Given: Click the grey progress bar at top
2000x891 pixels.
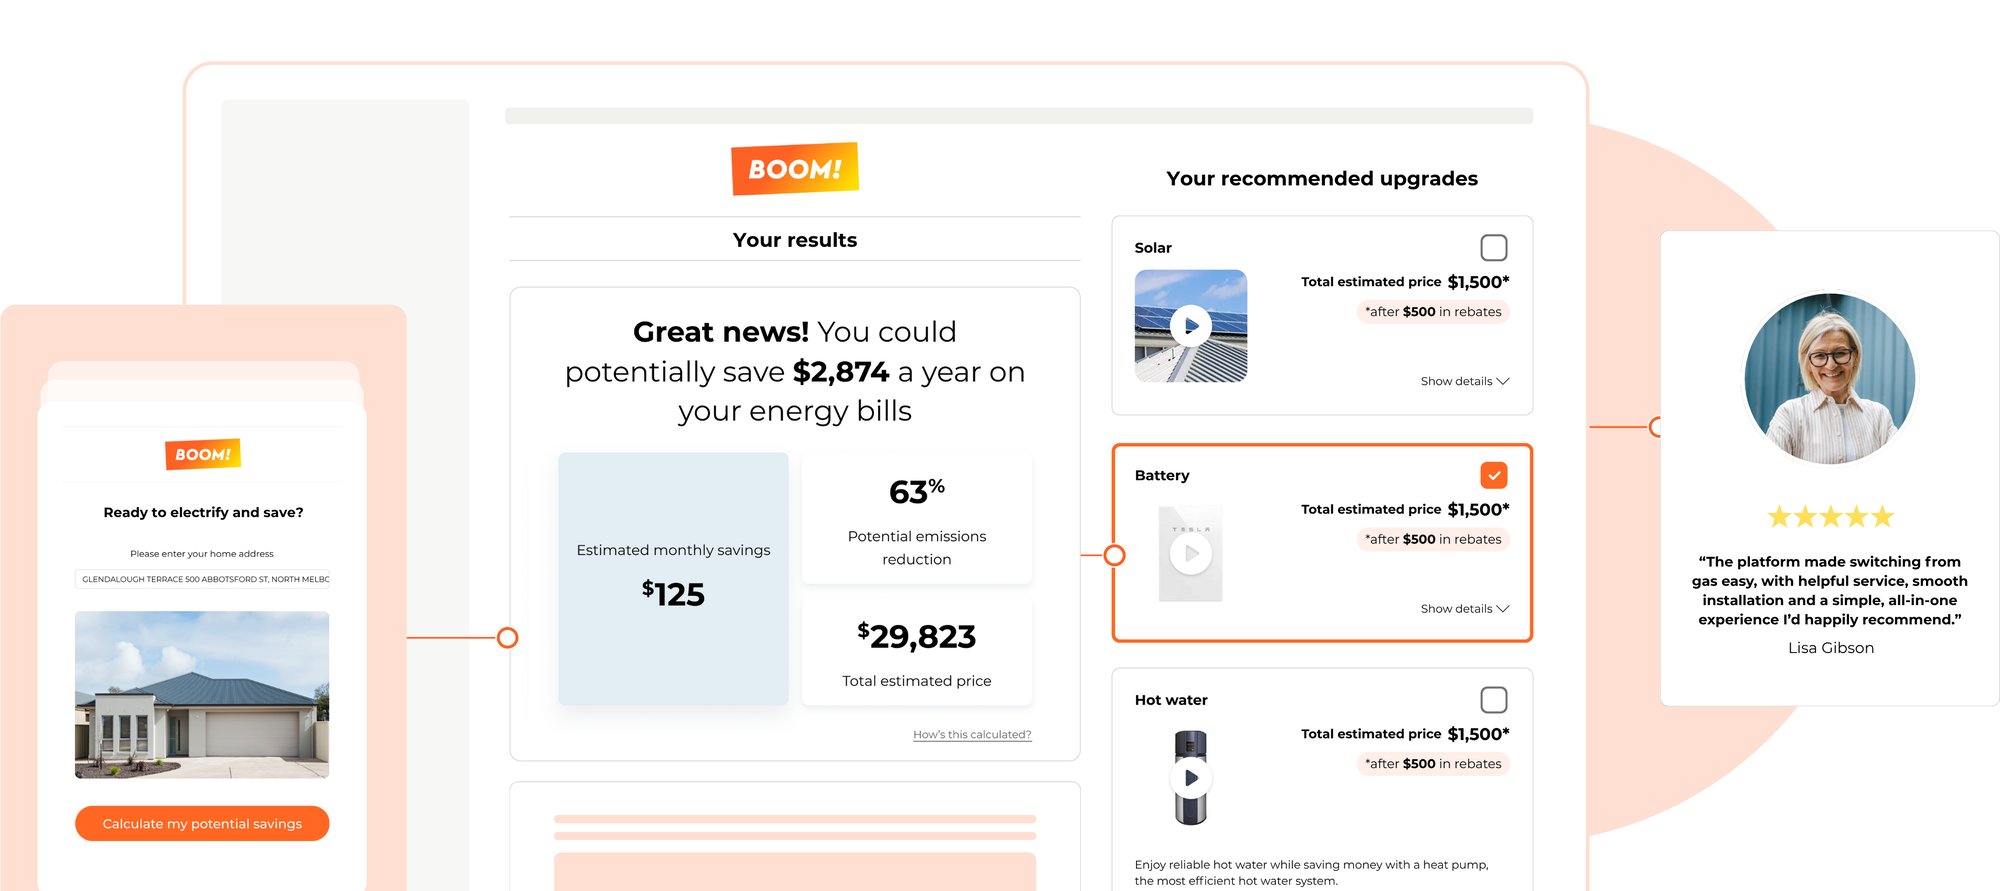Looking at the screenshot, I should [x=1018, y=116].
